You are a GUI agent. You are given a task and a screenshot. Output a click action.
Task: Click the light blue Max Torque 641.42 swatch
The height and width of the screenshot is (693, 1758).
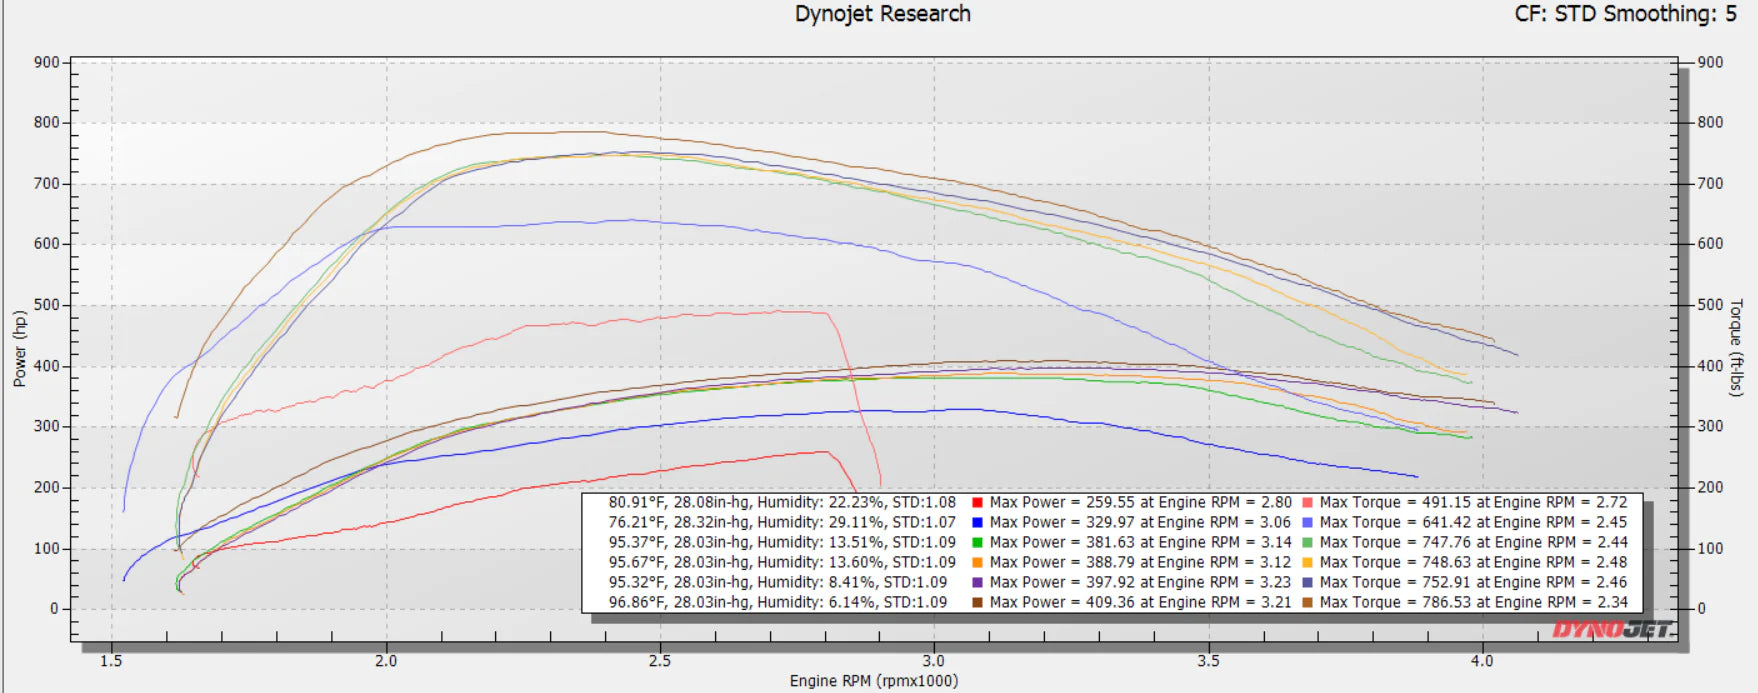1306,523
